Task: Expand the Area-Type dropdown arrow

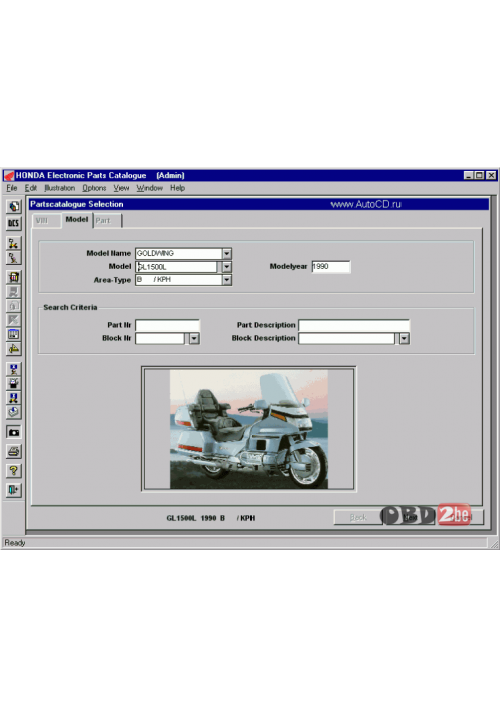Action: click(227, 280)
